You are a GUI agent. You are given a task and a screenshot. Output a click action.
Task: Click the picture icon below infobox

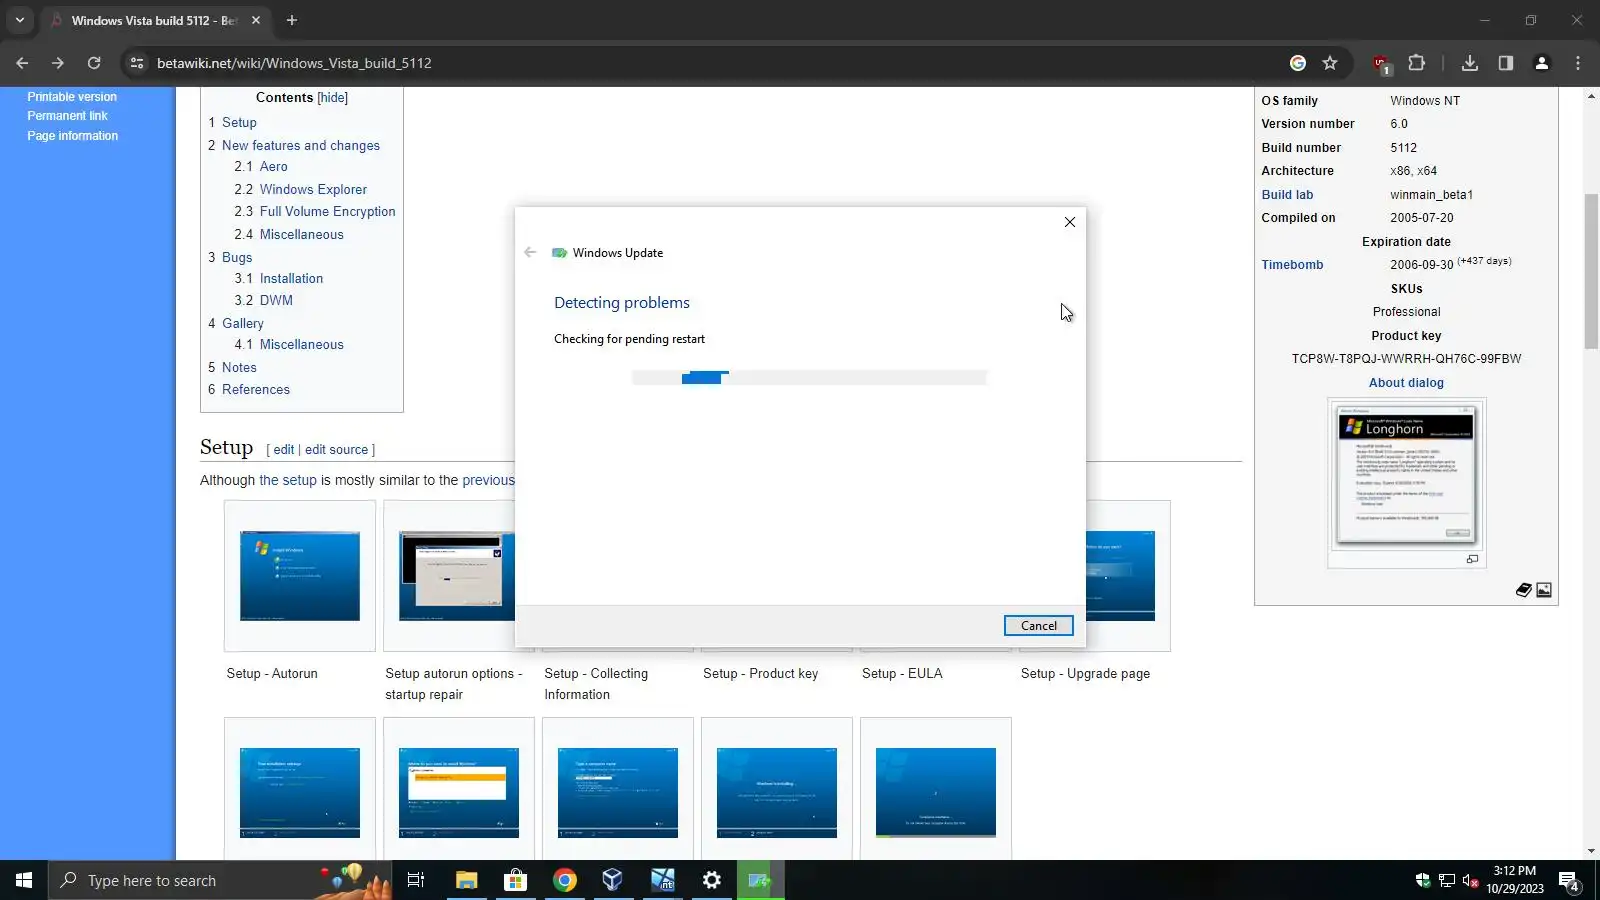coord(1544,590)
